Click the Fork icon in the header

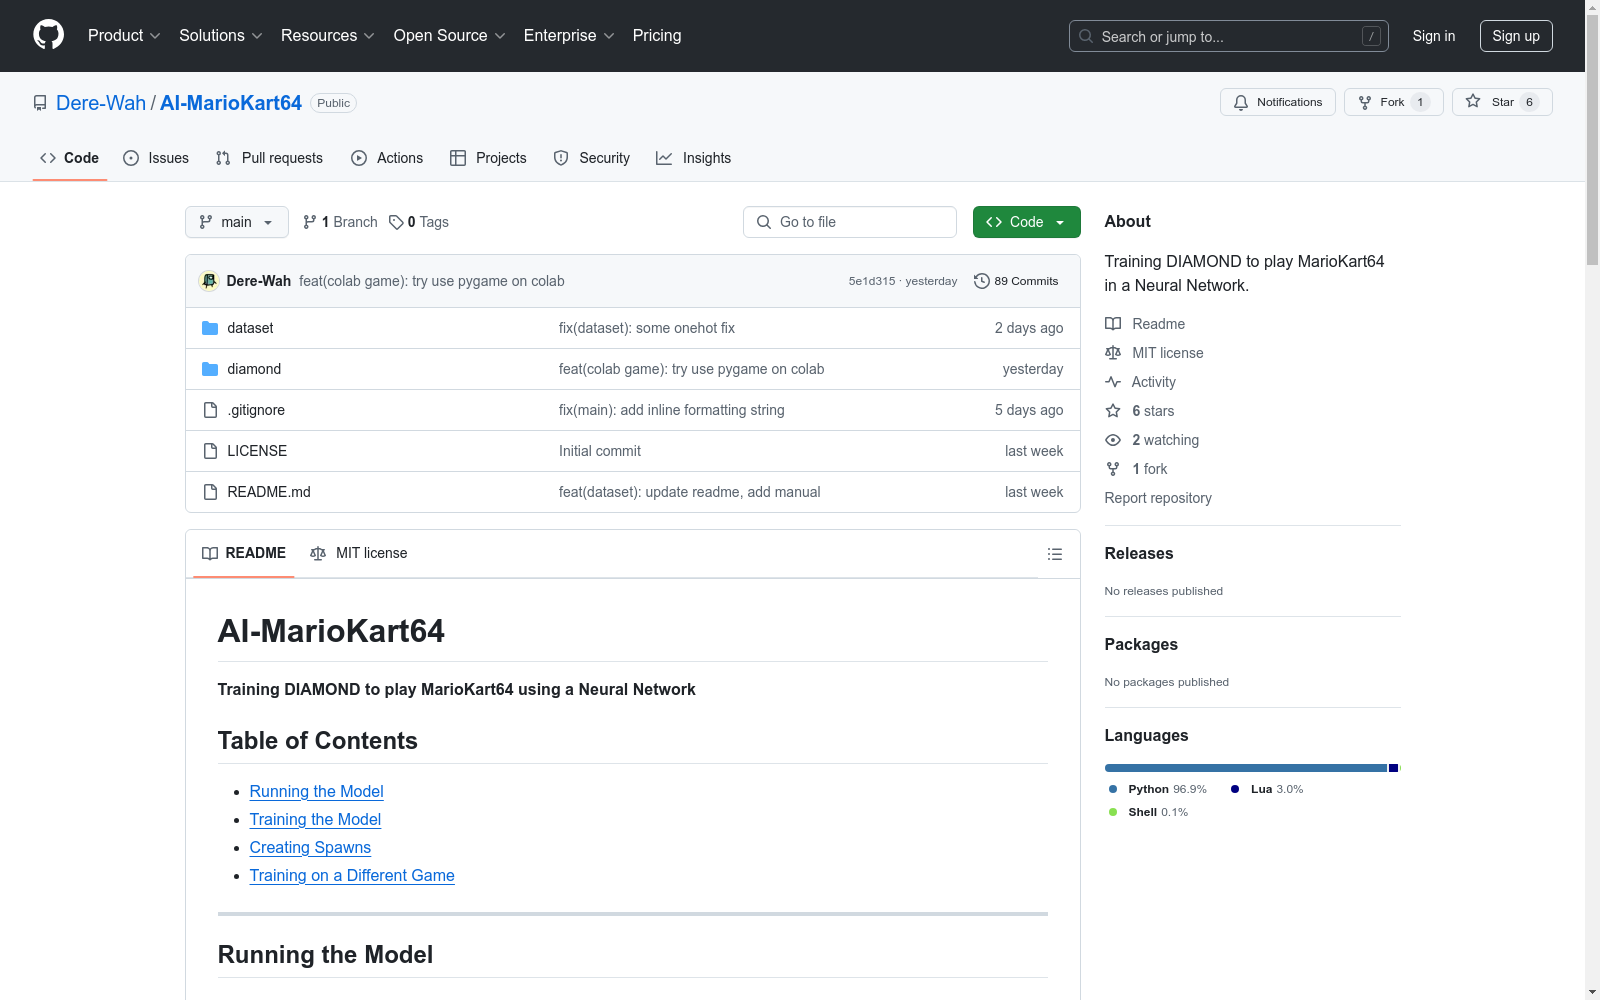(x=1365, y=102)
